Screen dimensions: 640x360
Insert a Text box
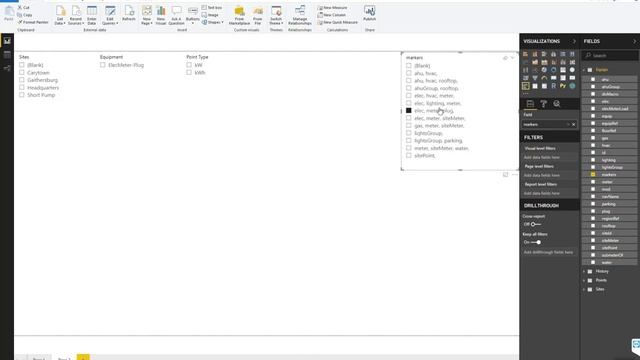[x=212, y=7]
